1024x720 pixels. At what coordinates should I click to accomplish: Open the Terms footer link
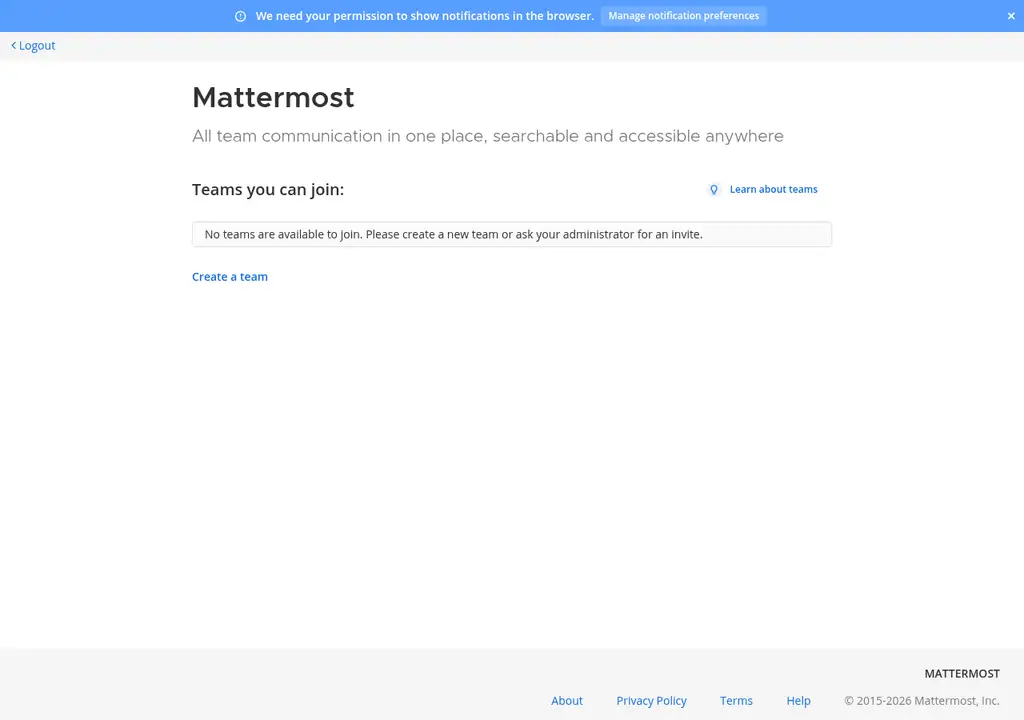736,700
